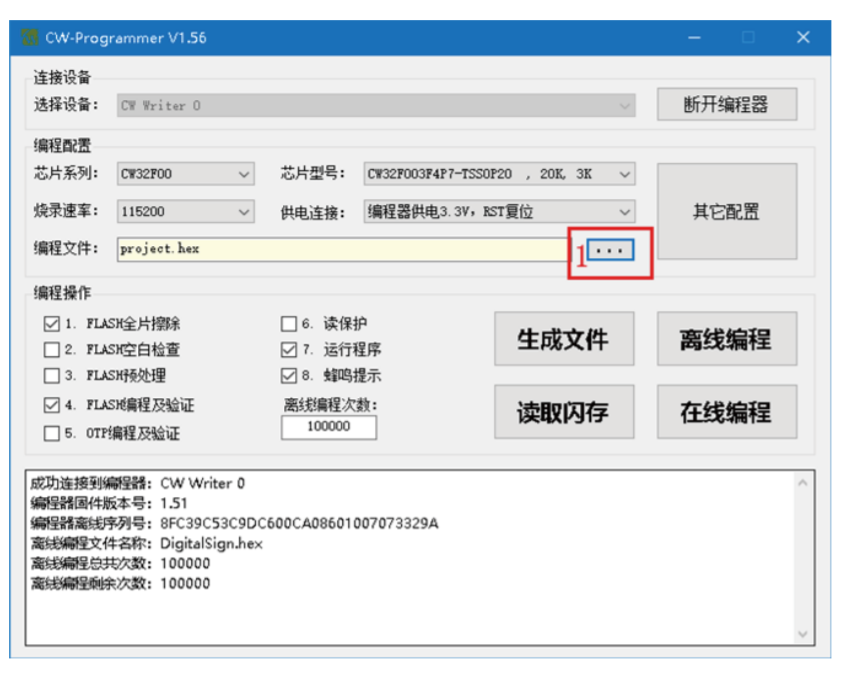Click the 生成文件 button
847x681 pixels.
[x=564, y=339]
